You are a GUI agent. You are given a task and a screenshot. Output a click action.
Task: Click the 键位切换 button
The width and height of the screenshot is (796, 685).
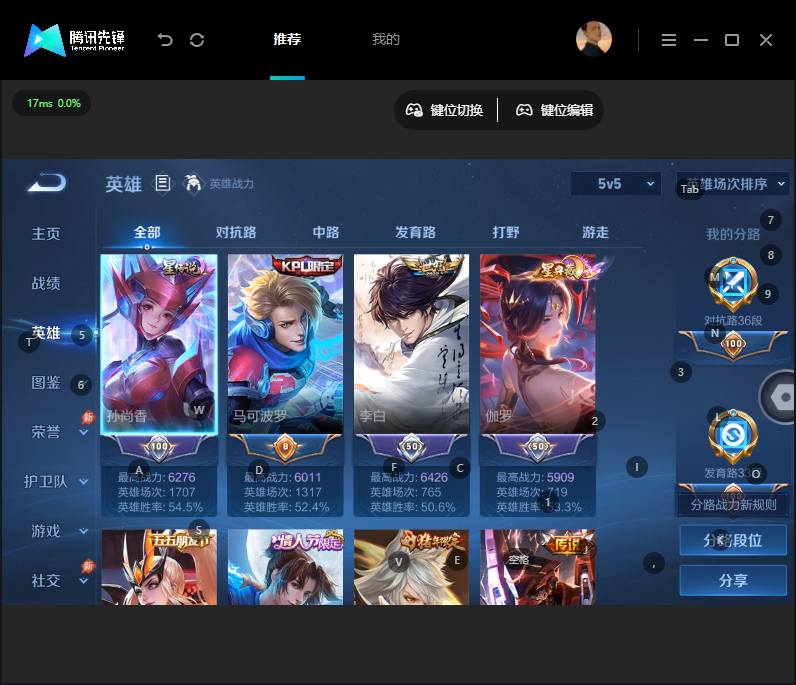click(x=445, y=110)
